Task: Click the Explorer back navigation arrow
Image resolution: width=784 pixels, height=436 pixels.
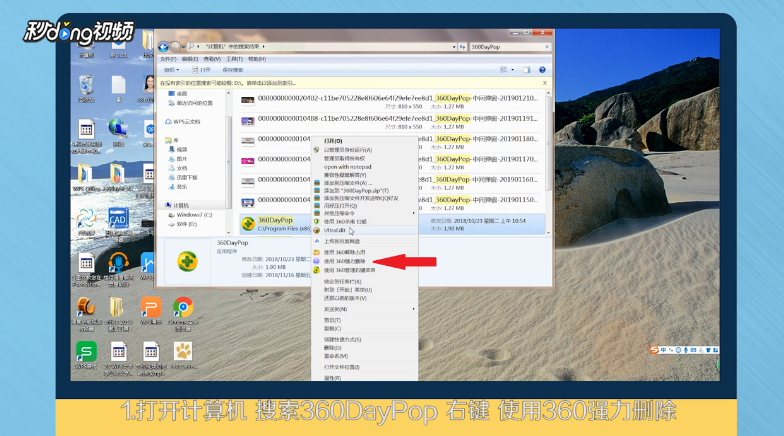Action: pyautogui.click(x=163, y=47)
